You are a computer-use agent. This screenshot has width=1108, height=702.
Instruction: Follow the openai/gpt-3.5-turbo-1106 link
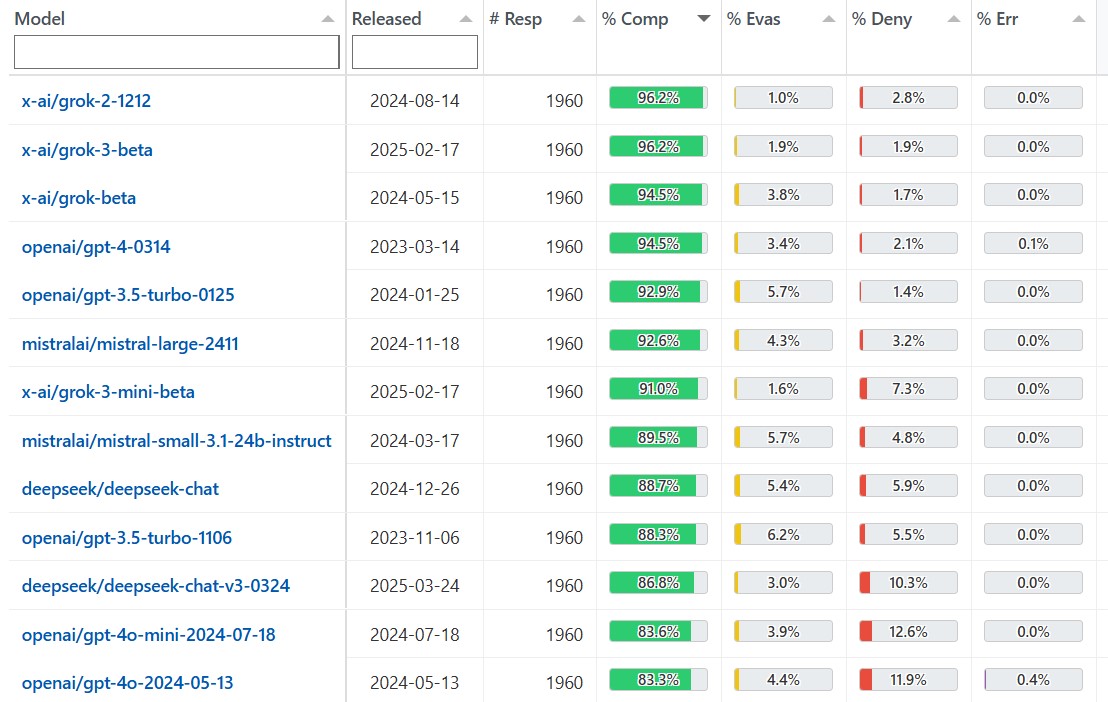(126, 537)
